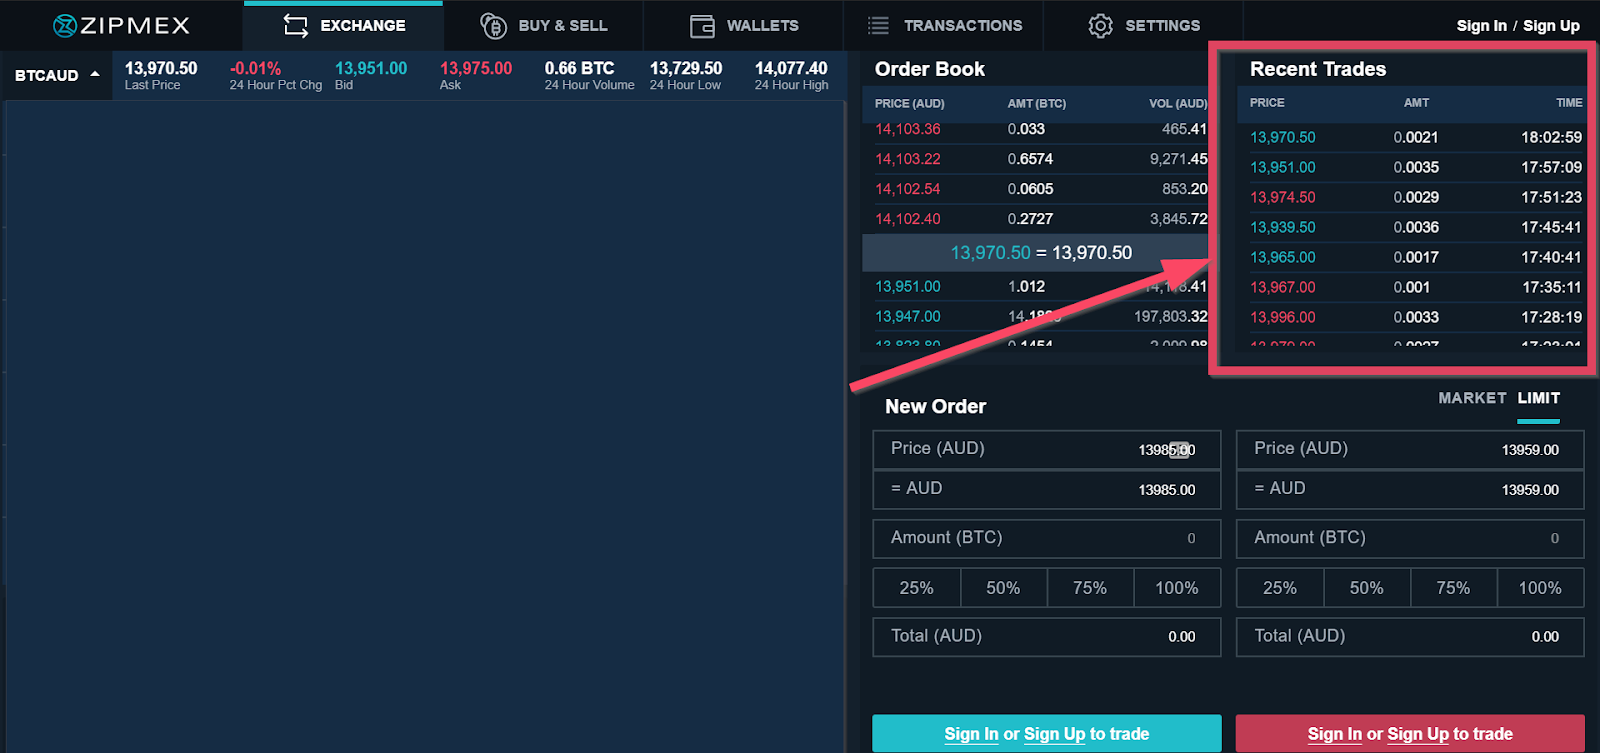Choose 75% in the buy order form
The height and width of the screenshot is (753, 1600).
pyautogui.click(x=1090, y=588)
